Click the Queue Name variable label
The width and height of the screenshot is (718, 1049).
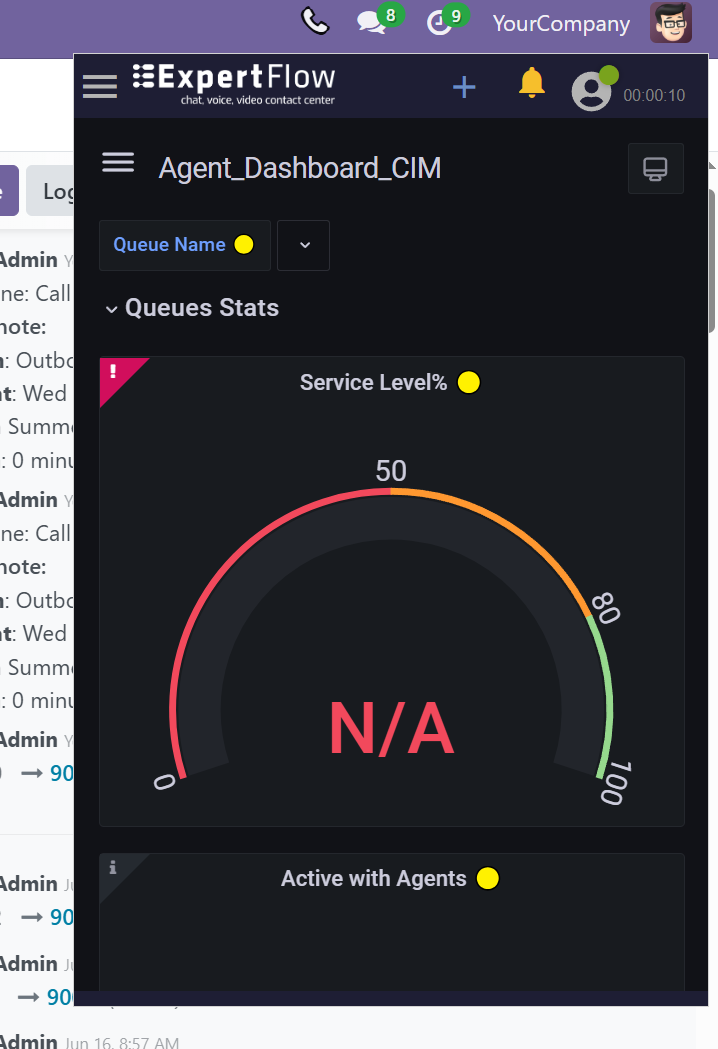tap(170, 245)
